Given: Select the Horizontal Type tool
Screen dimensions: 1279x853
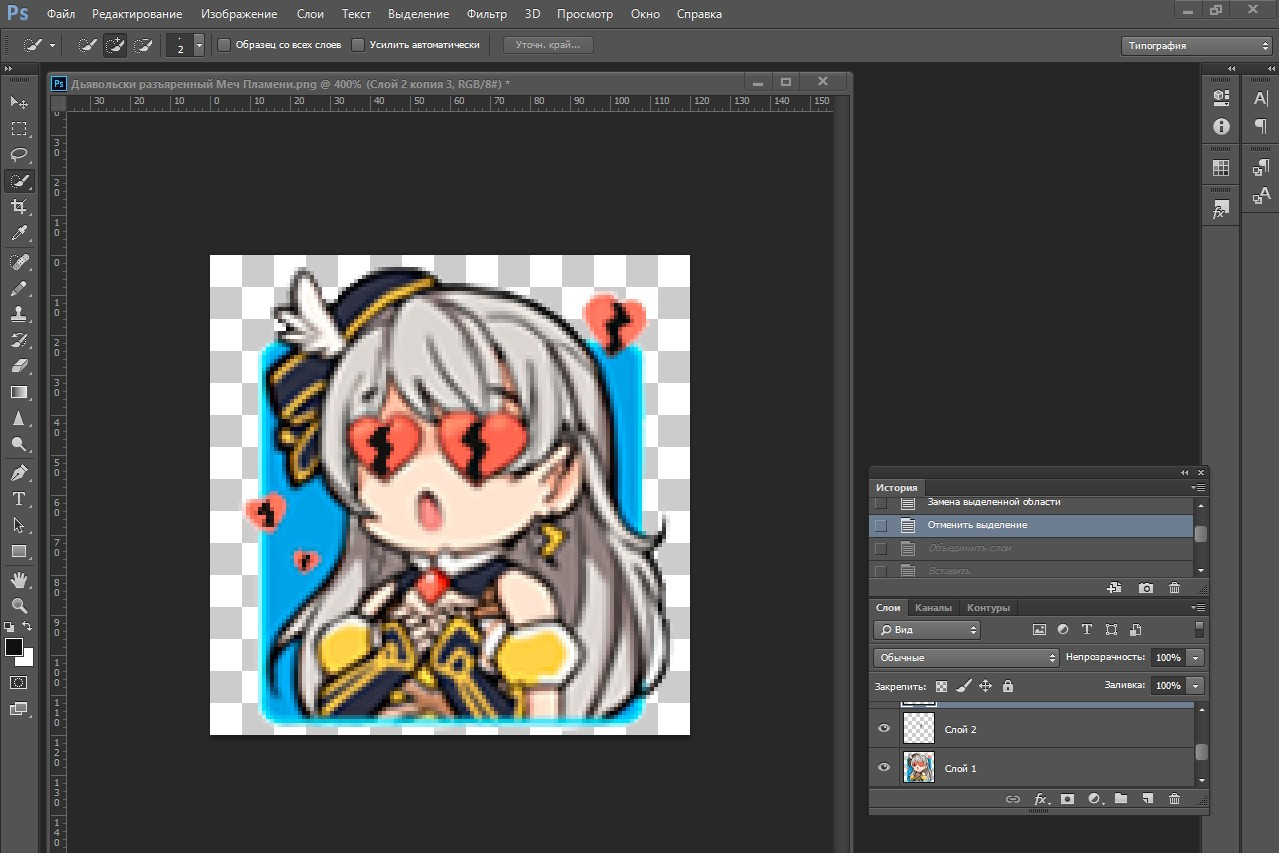Looking at the screenshot, I should pyautogui.click(x=19, y=498).
